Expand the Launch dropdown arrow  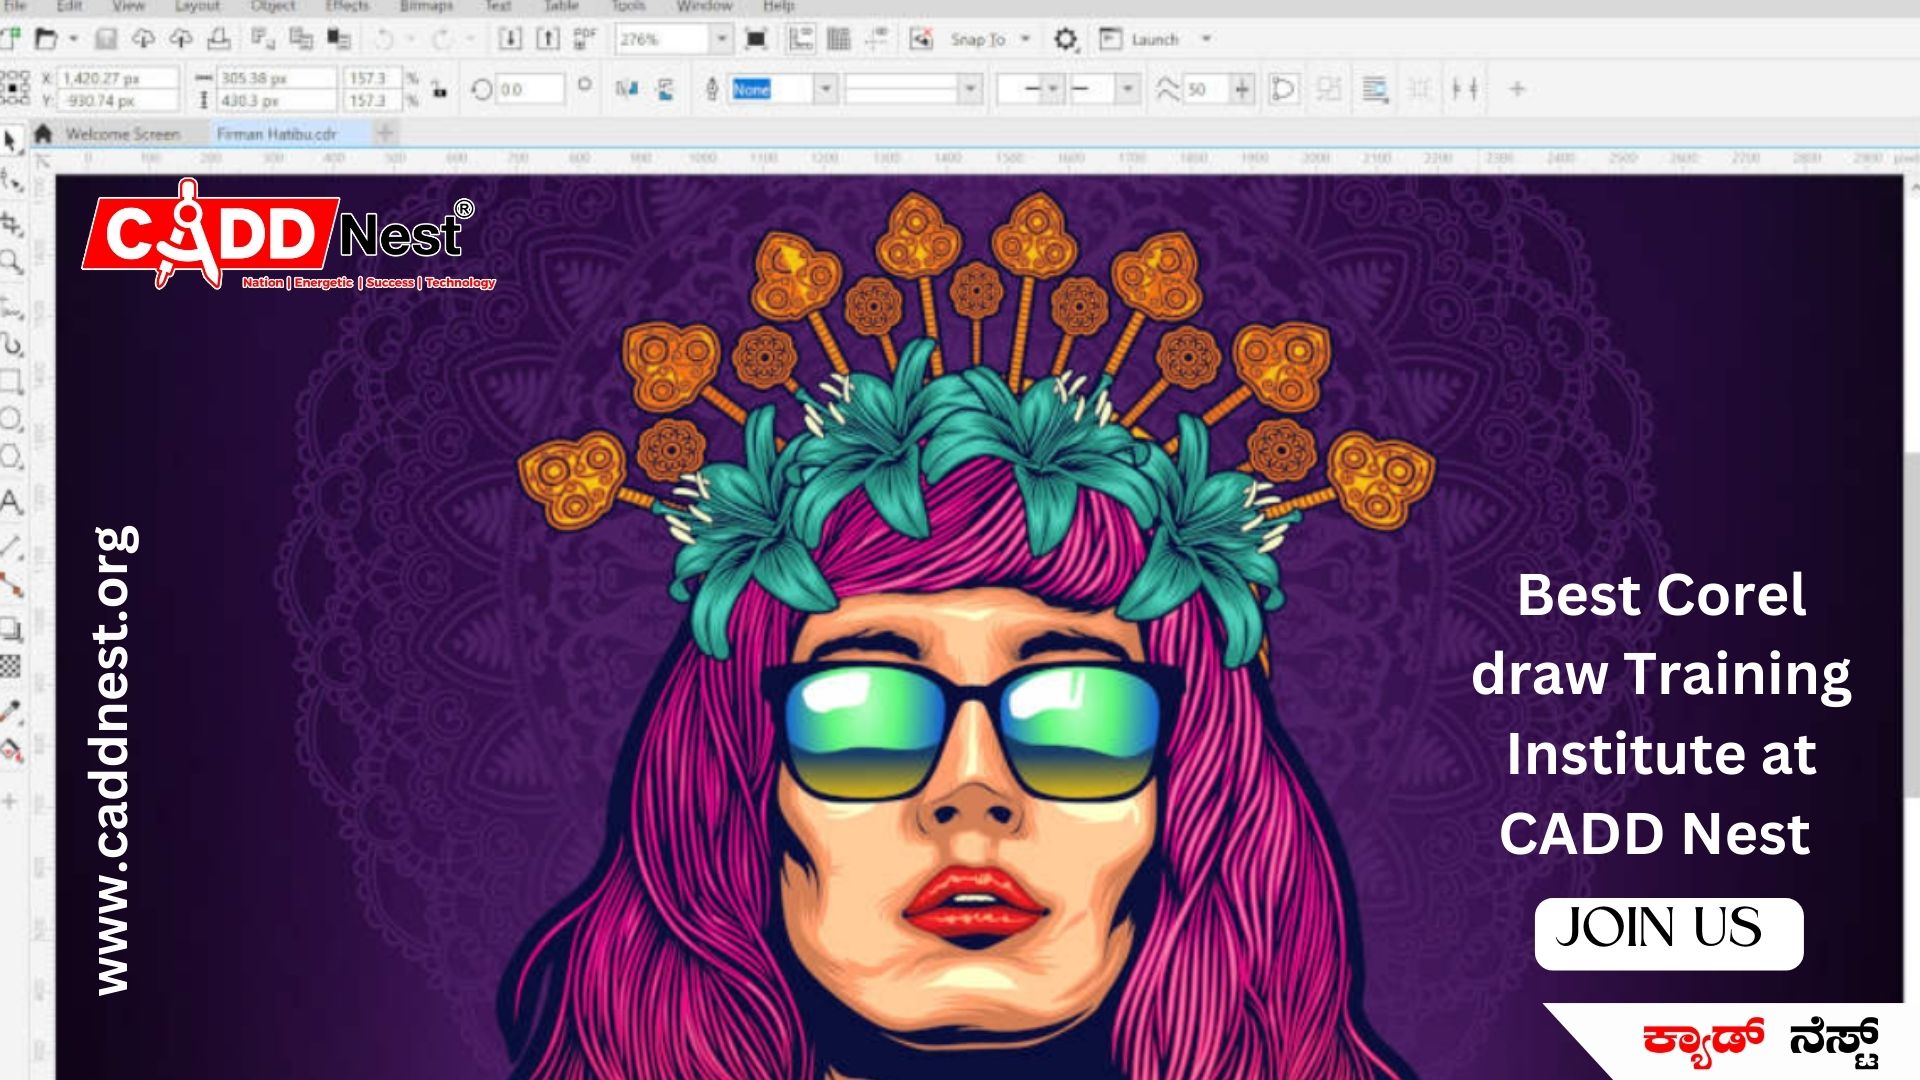(1206, 39)
